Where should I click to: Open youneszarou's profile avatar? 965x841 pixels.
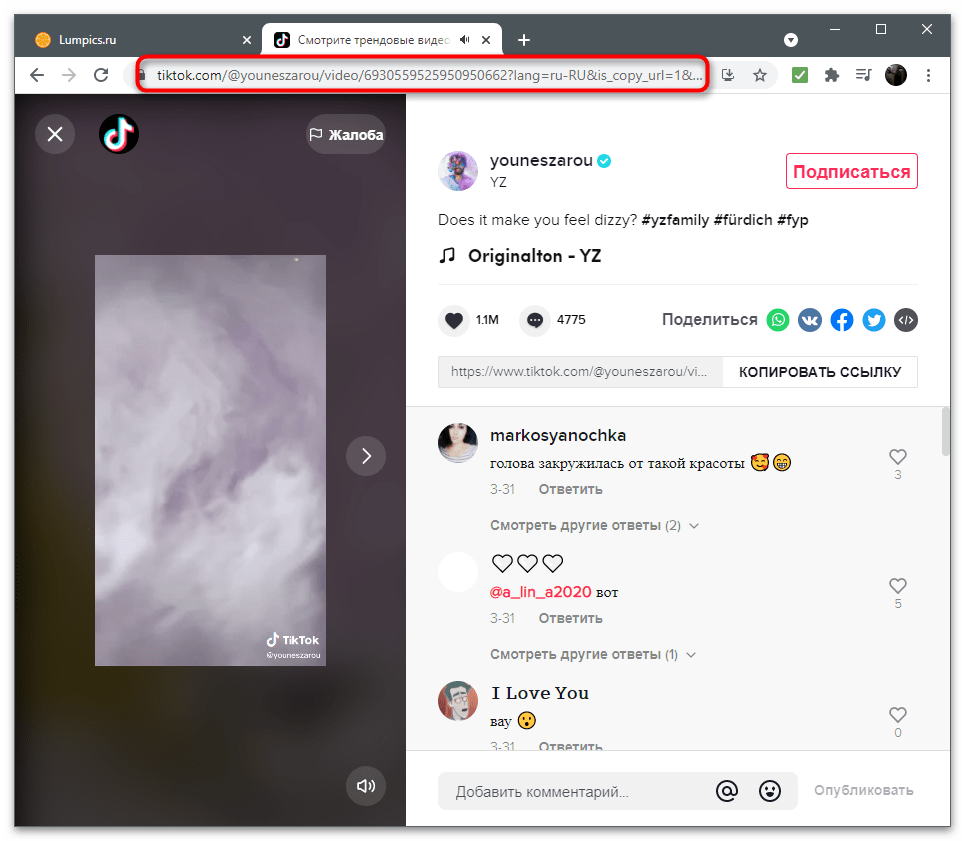[458, 171]
